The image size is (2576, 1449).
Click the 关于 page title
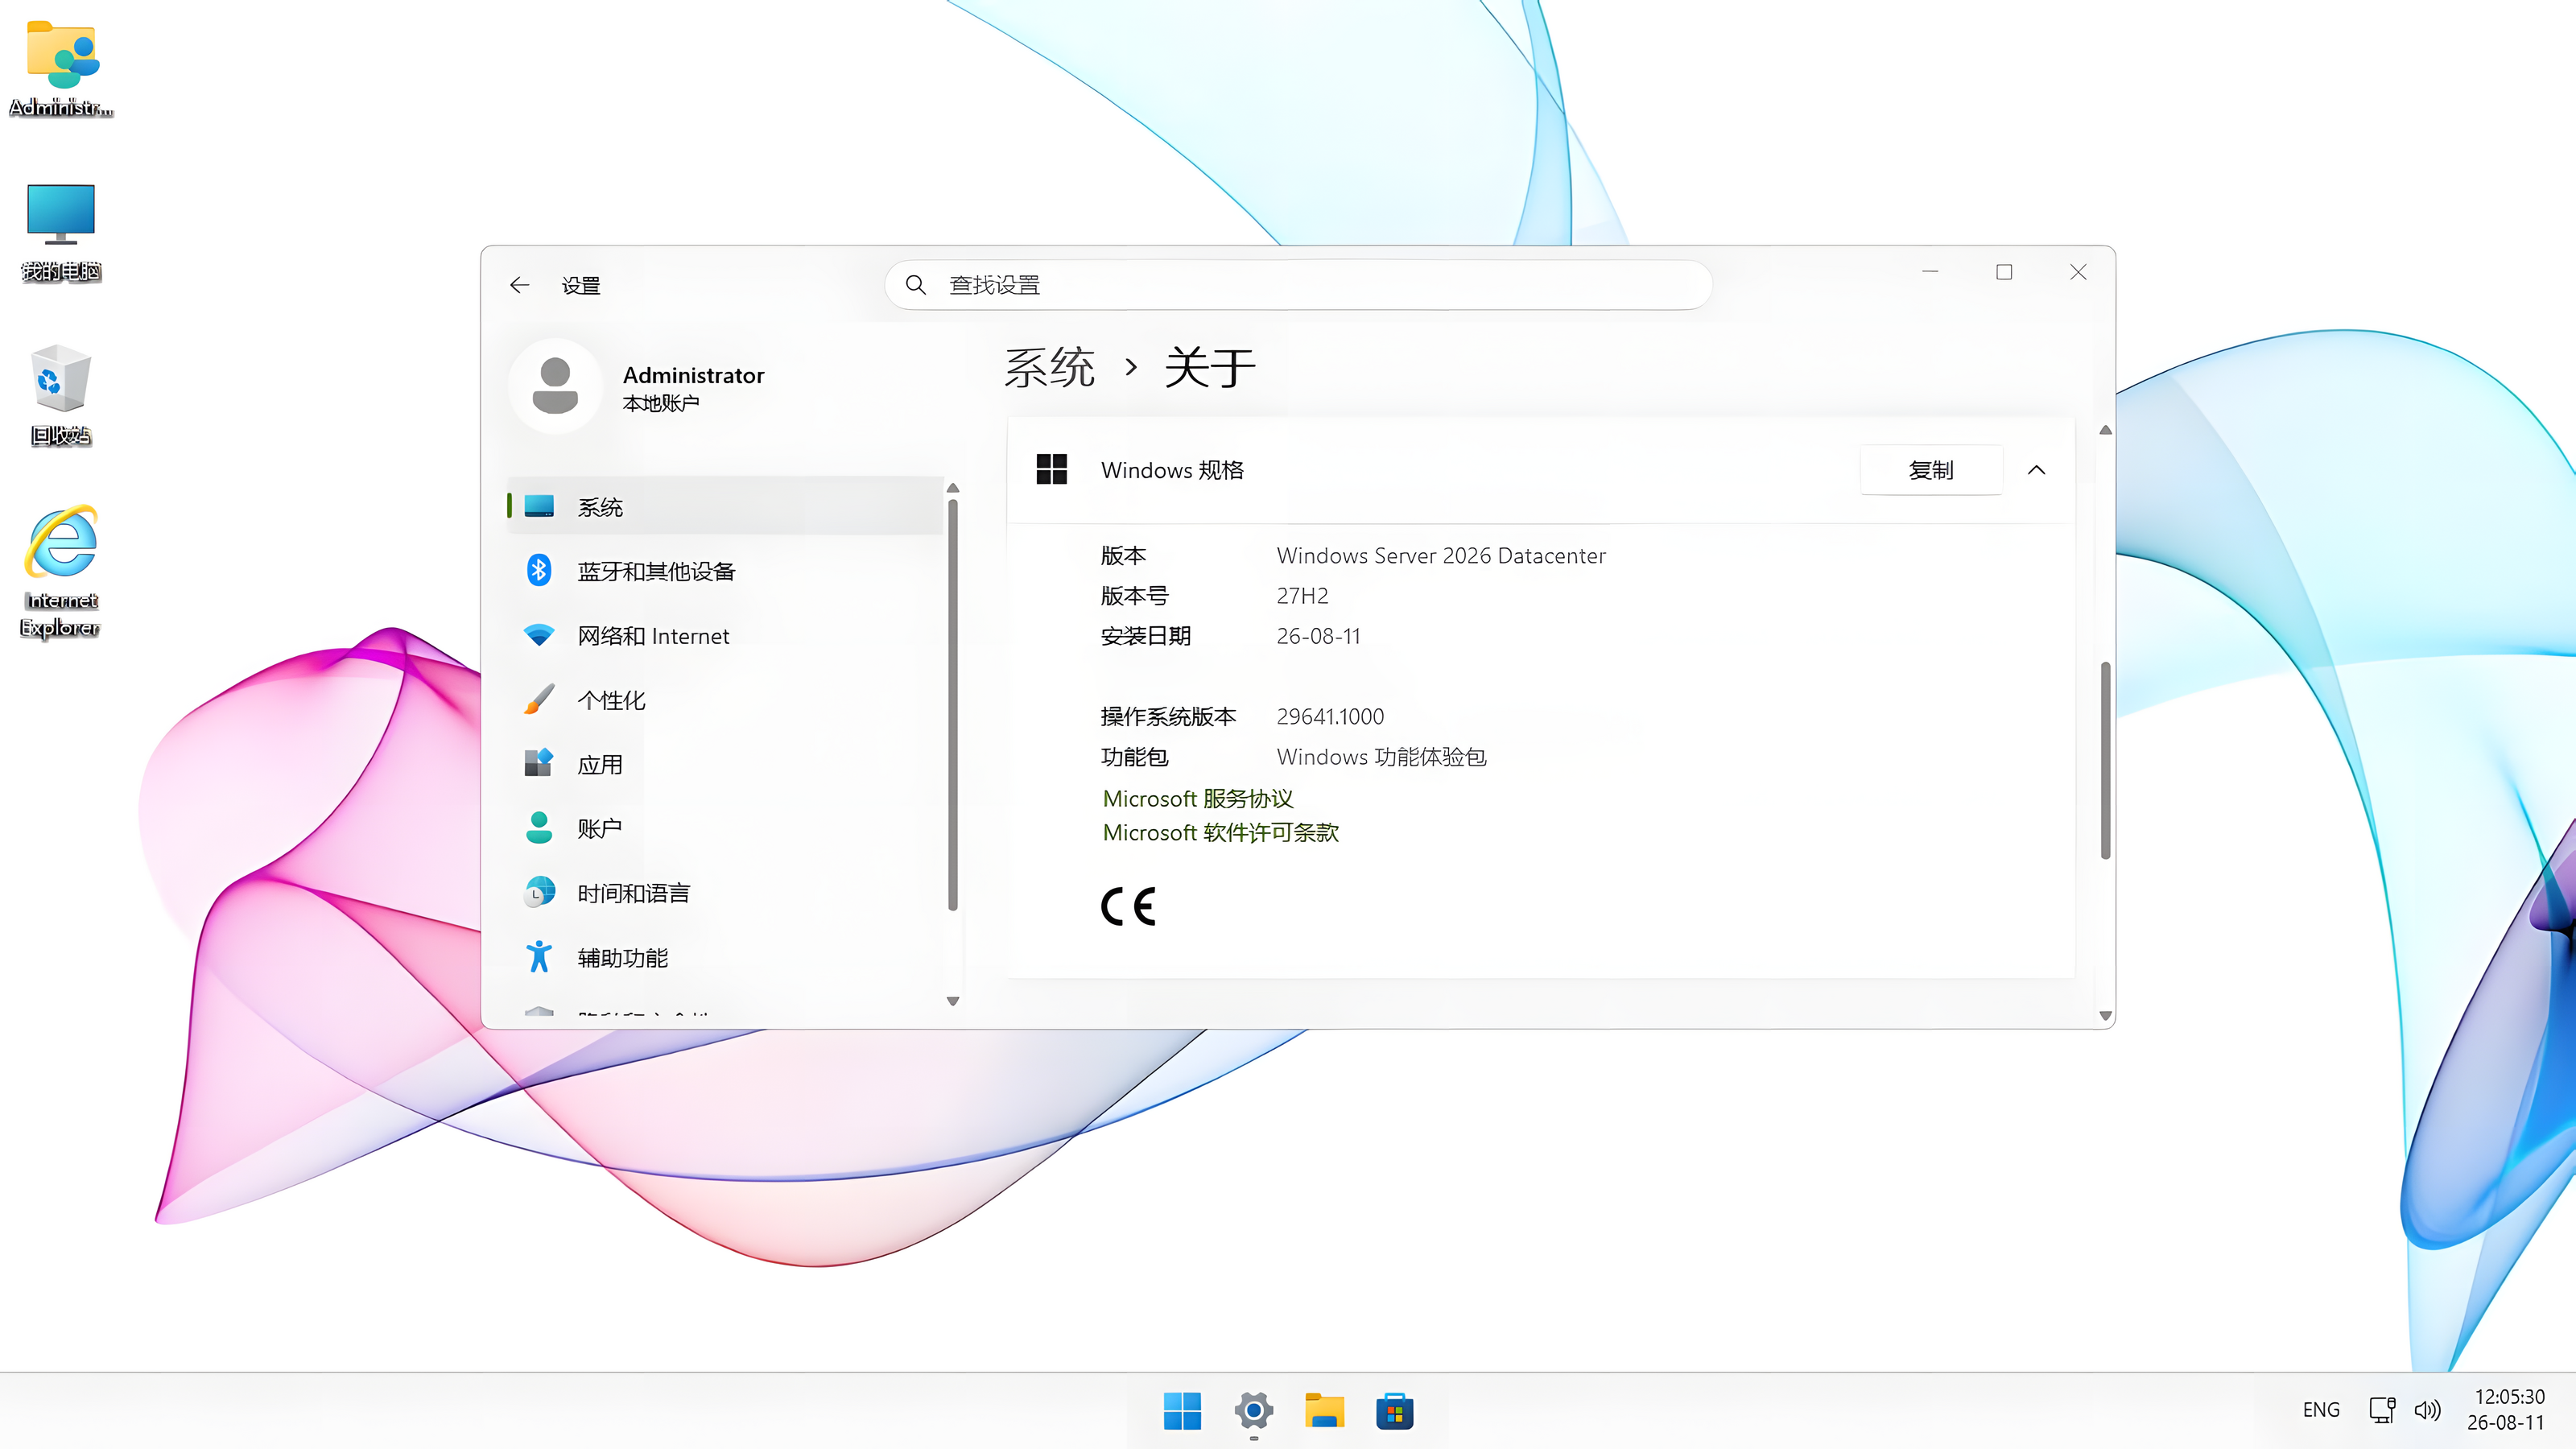pyautogui.click(x=1209, y=367)
